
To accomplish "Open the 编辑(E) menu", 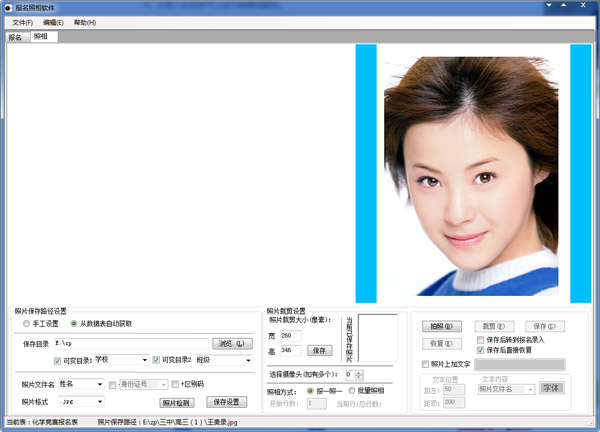I will pos(53,22).
